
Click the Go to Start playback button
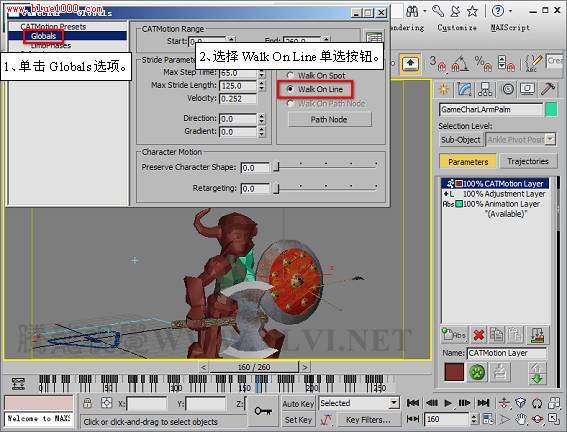pos(413,403)
